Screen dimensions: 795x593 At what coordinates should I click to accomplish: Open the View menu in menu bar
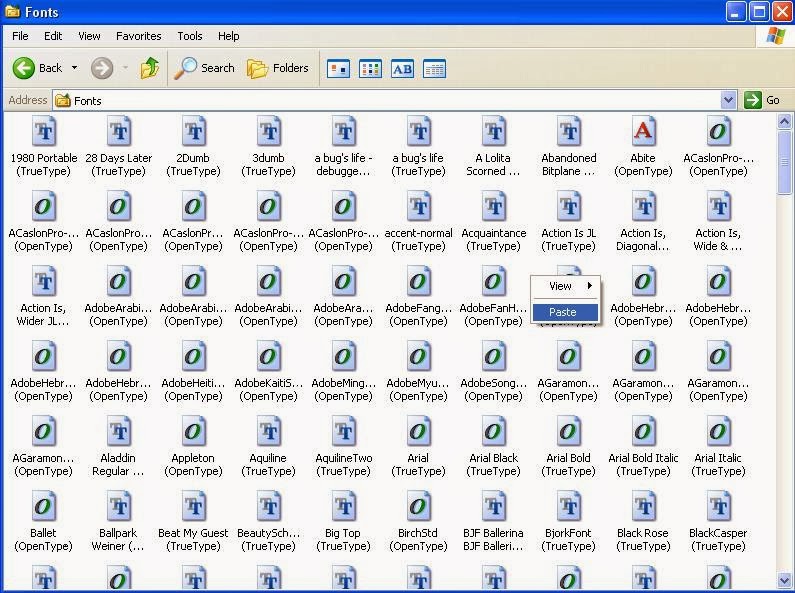tap(89, 36)
